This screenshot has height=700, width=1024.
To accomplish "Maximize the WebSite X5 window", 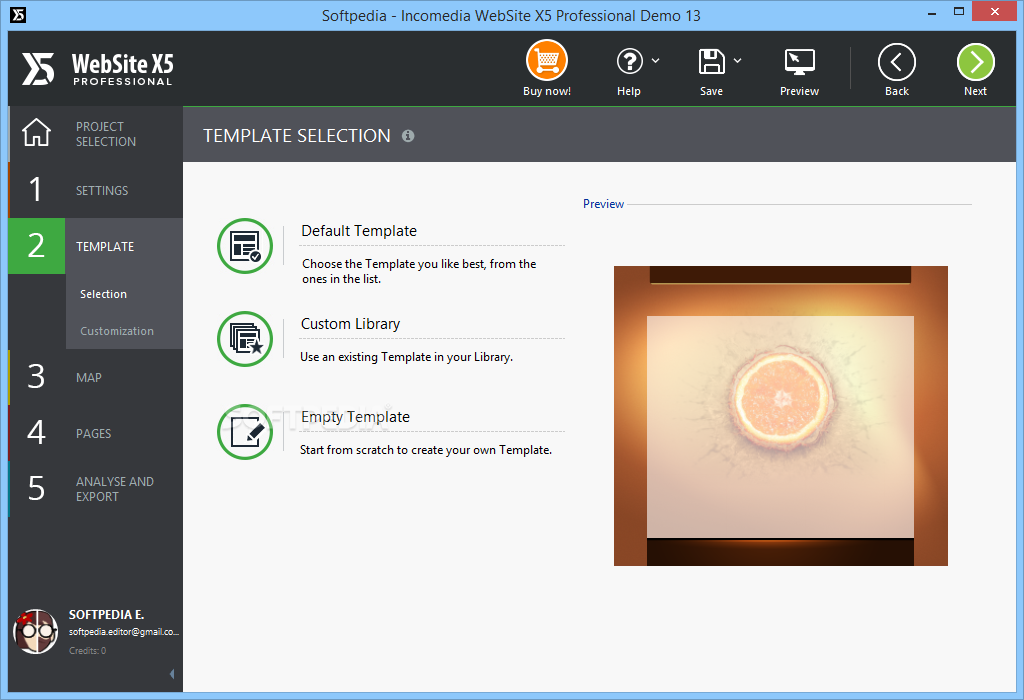I will [959, 12].
